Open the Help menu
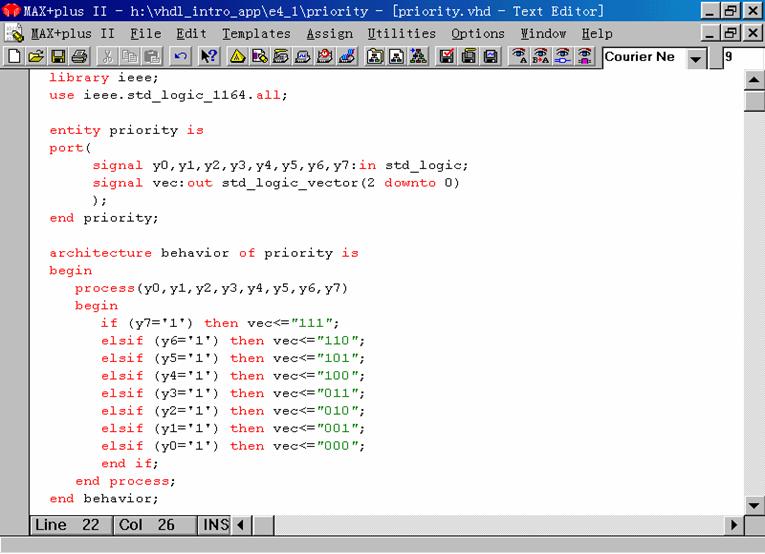Image resolution: width=765 pixels, height=554 pixels. (597, 34)
